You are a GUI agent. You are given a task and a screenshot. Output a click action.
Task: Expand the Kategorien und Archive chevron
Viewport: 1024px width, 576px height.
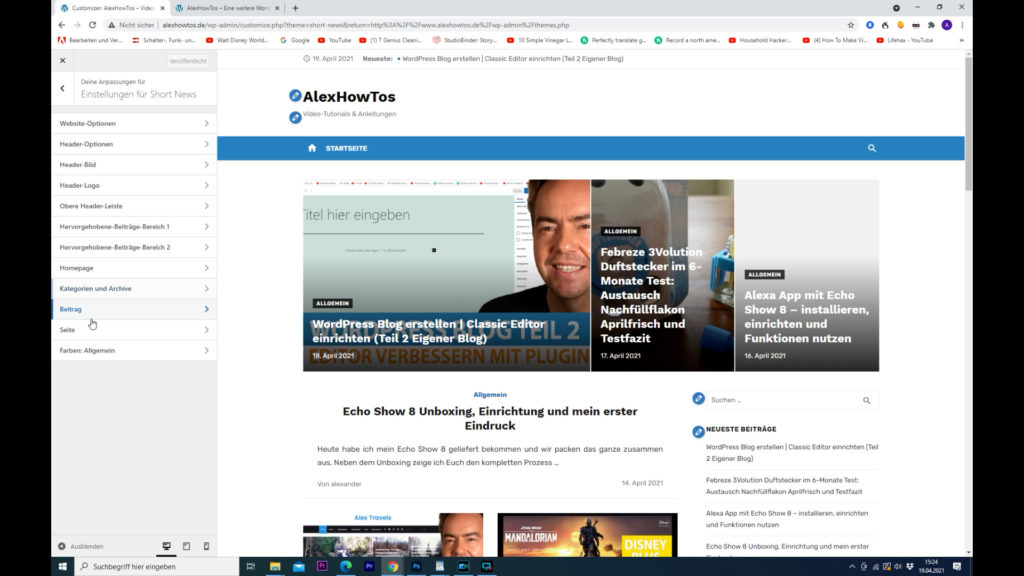click(206, 289)
